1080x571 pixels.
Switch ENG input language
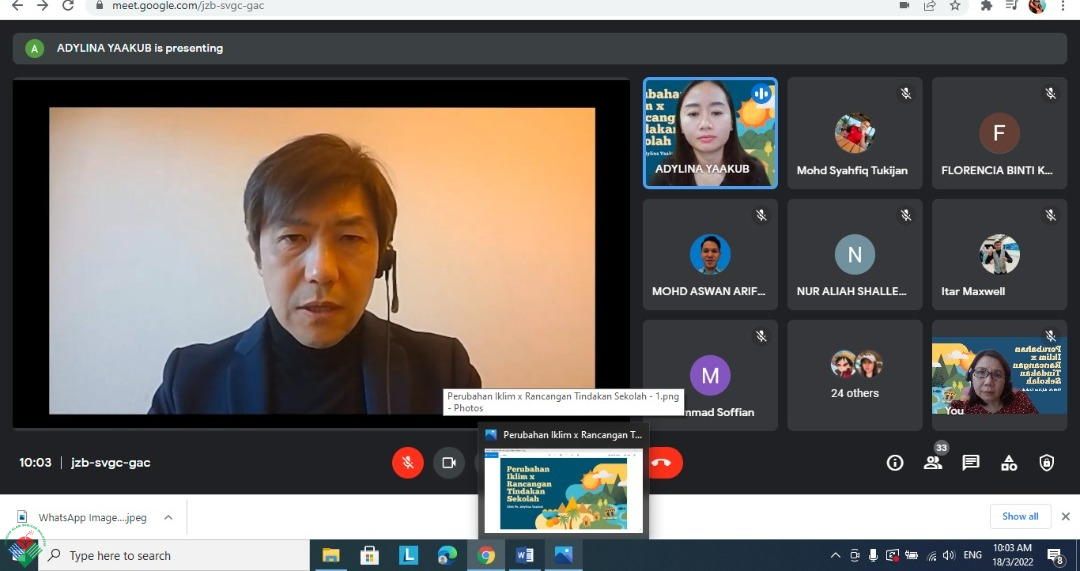click(x=973, y=555)
